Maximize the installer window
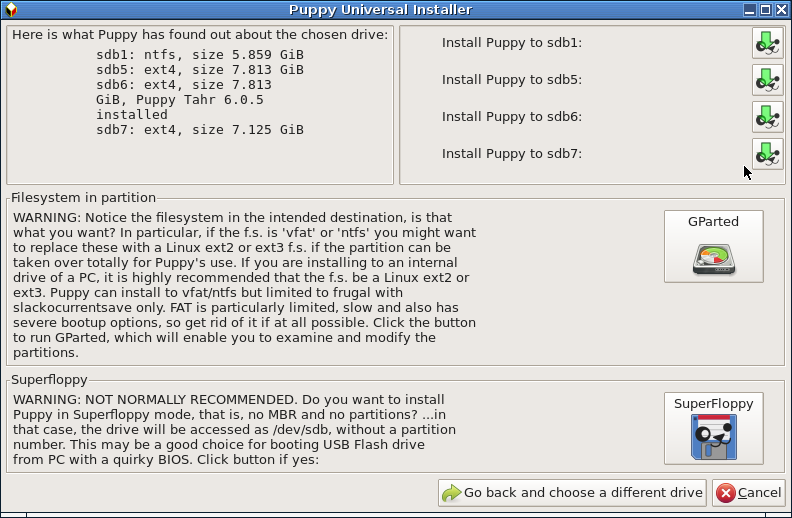 click(766, 10)
